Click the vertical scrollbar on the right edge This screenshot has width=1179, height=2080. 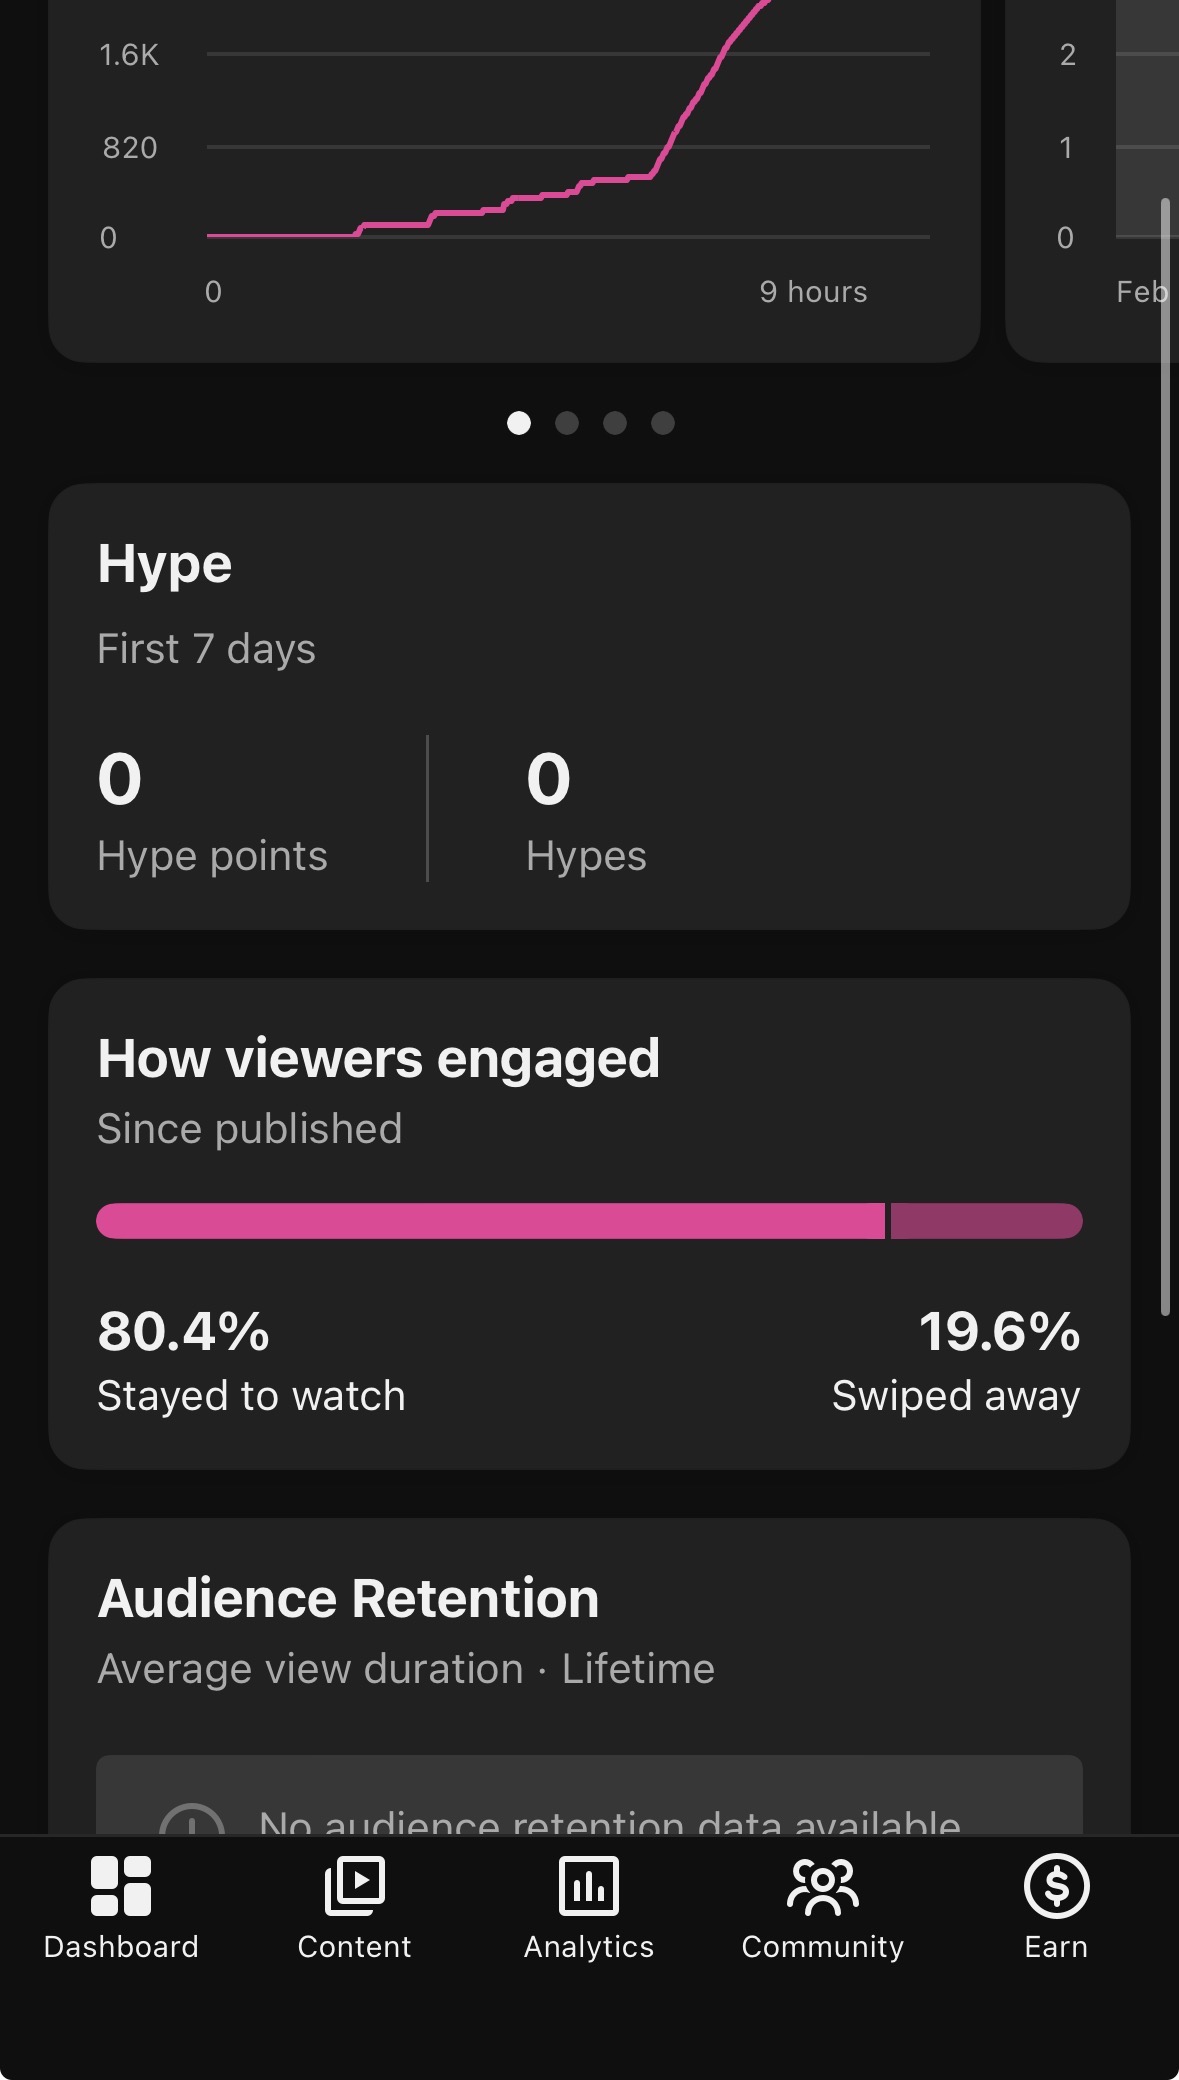pyautogui.click(x=1165, y=757)
